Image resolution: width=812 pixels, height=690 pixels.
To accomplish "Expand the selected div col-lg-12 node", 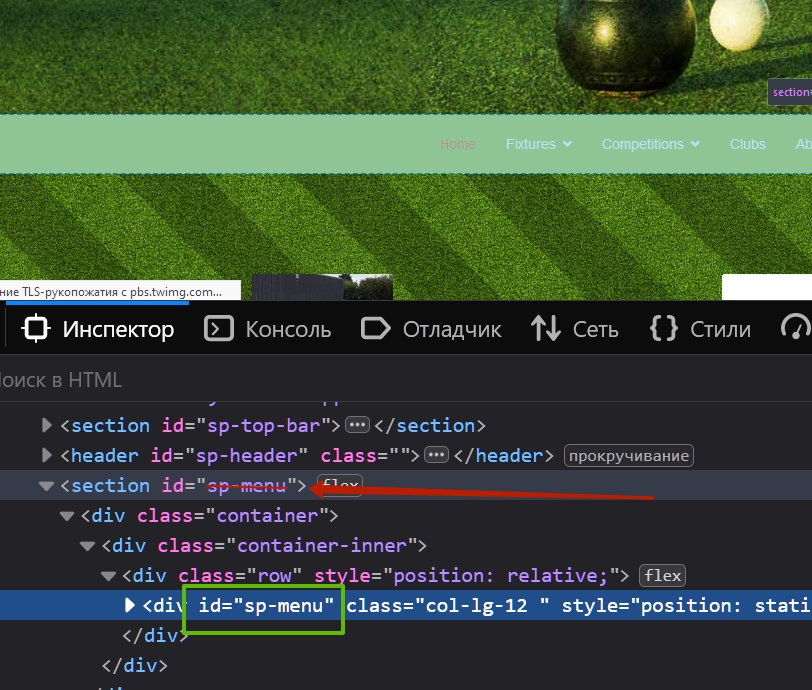I will (130, 605).
